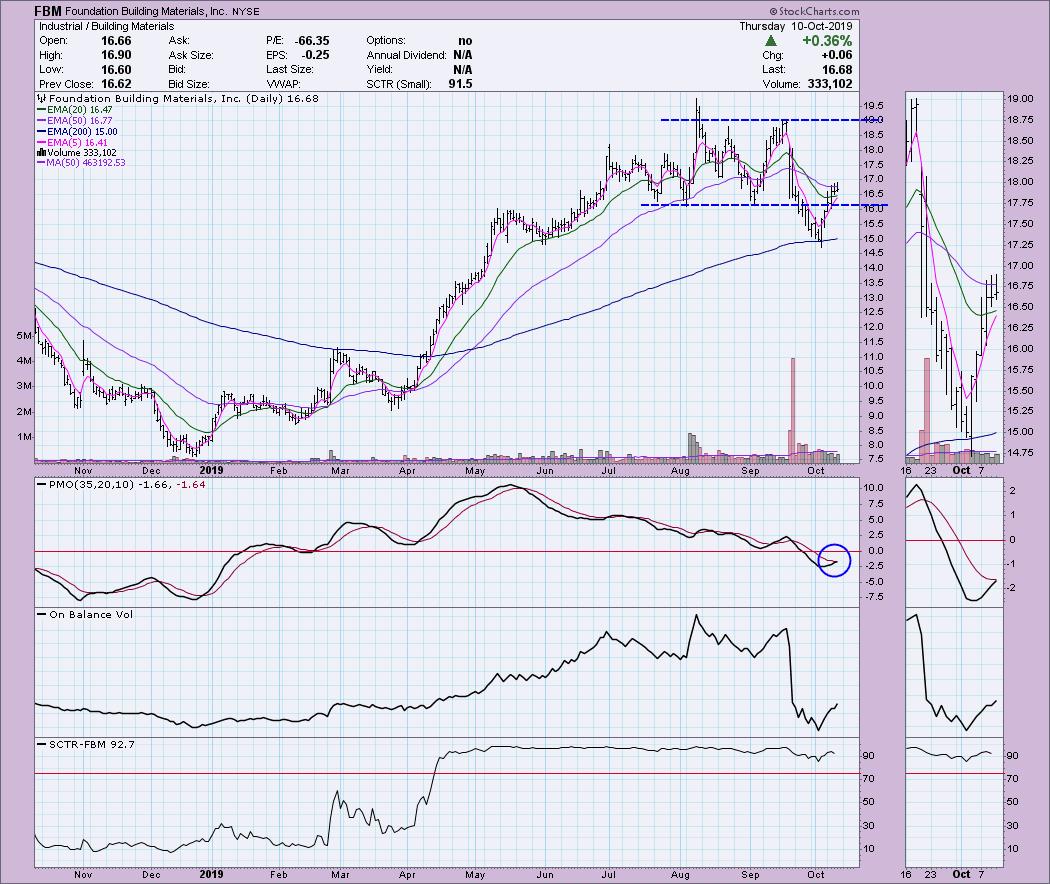Click the date Thursday 10-Oct-2019
This screenshot has height=884, width=1050.
[x=796, y=26]
